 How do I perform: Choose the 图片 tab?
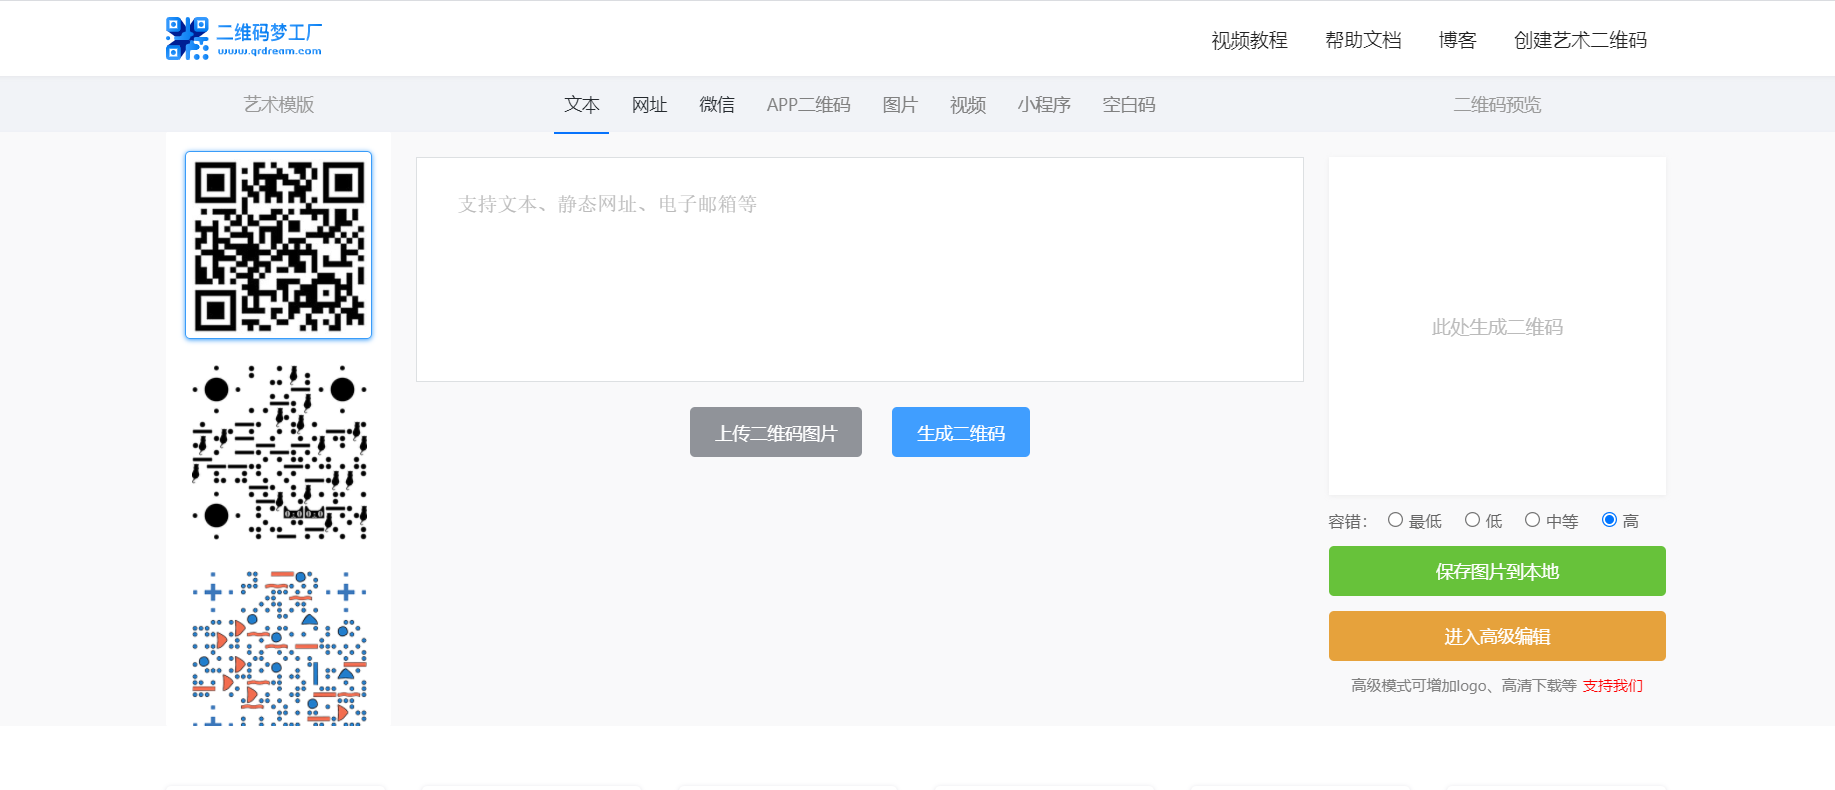[900, 104]
